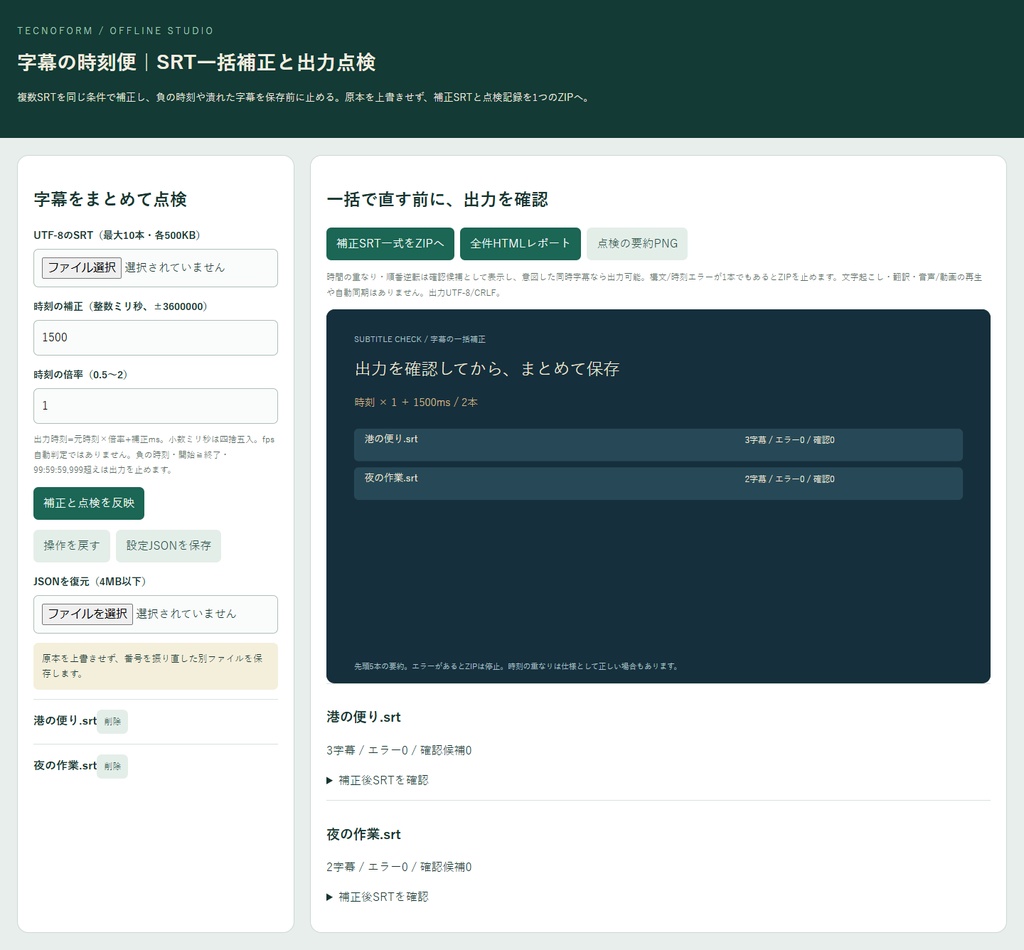The width and height of the screenshot is (1024, 950).
Task: Expand 補正後SRTを確認 under 夜の作業.srt
Action: click(377, 897)
